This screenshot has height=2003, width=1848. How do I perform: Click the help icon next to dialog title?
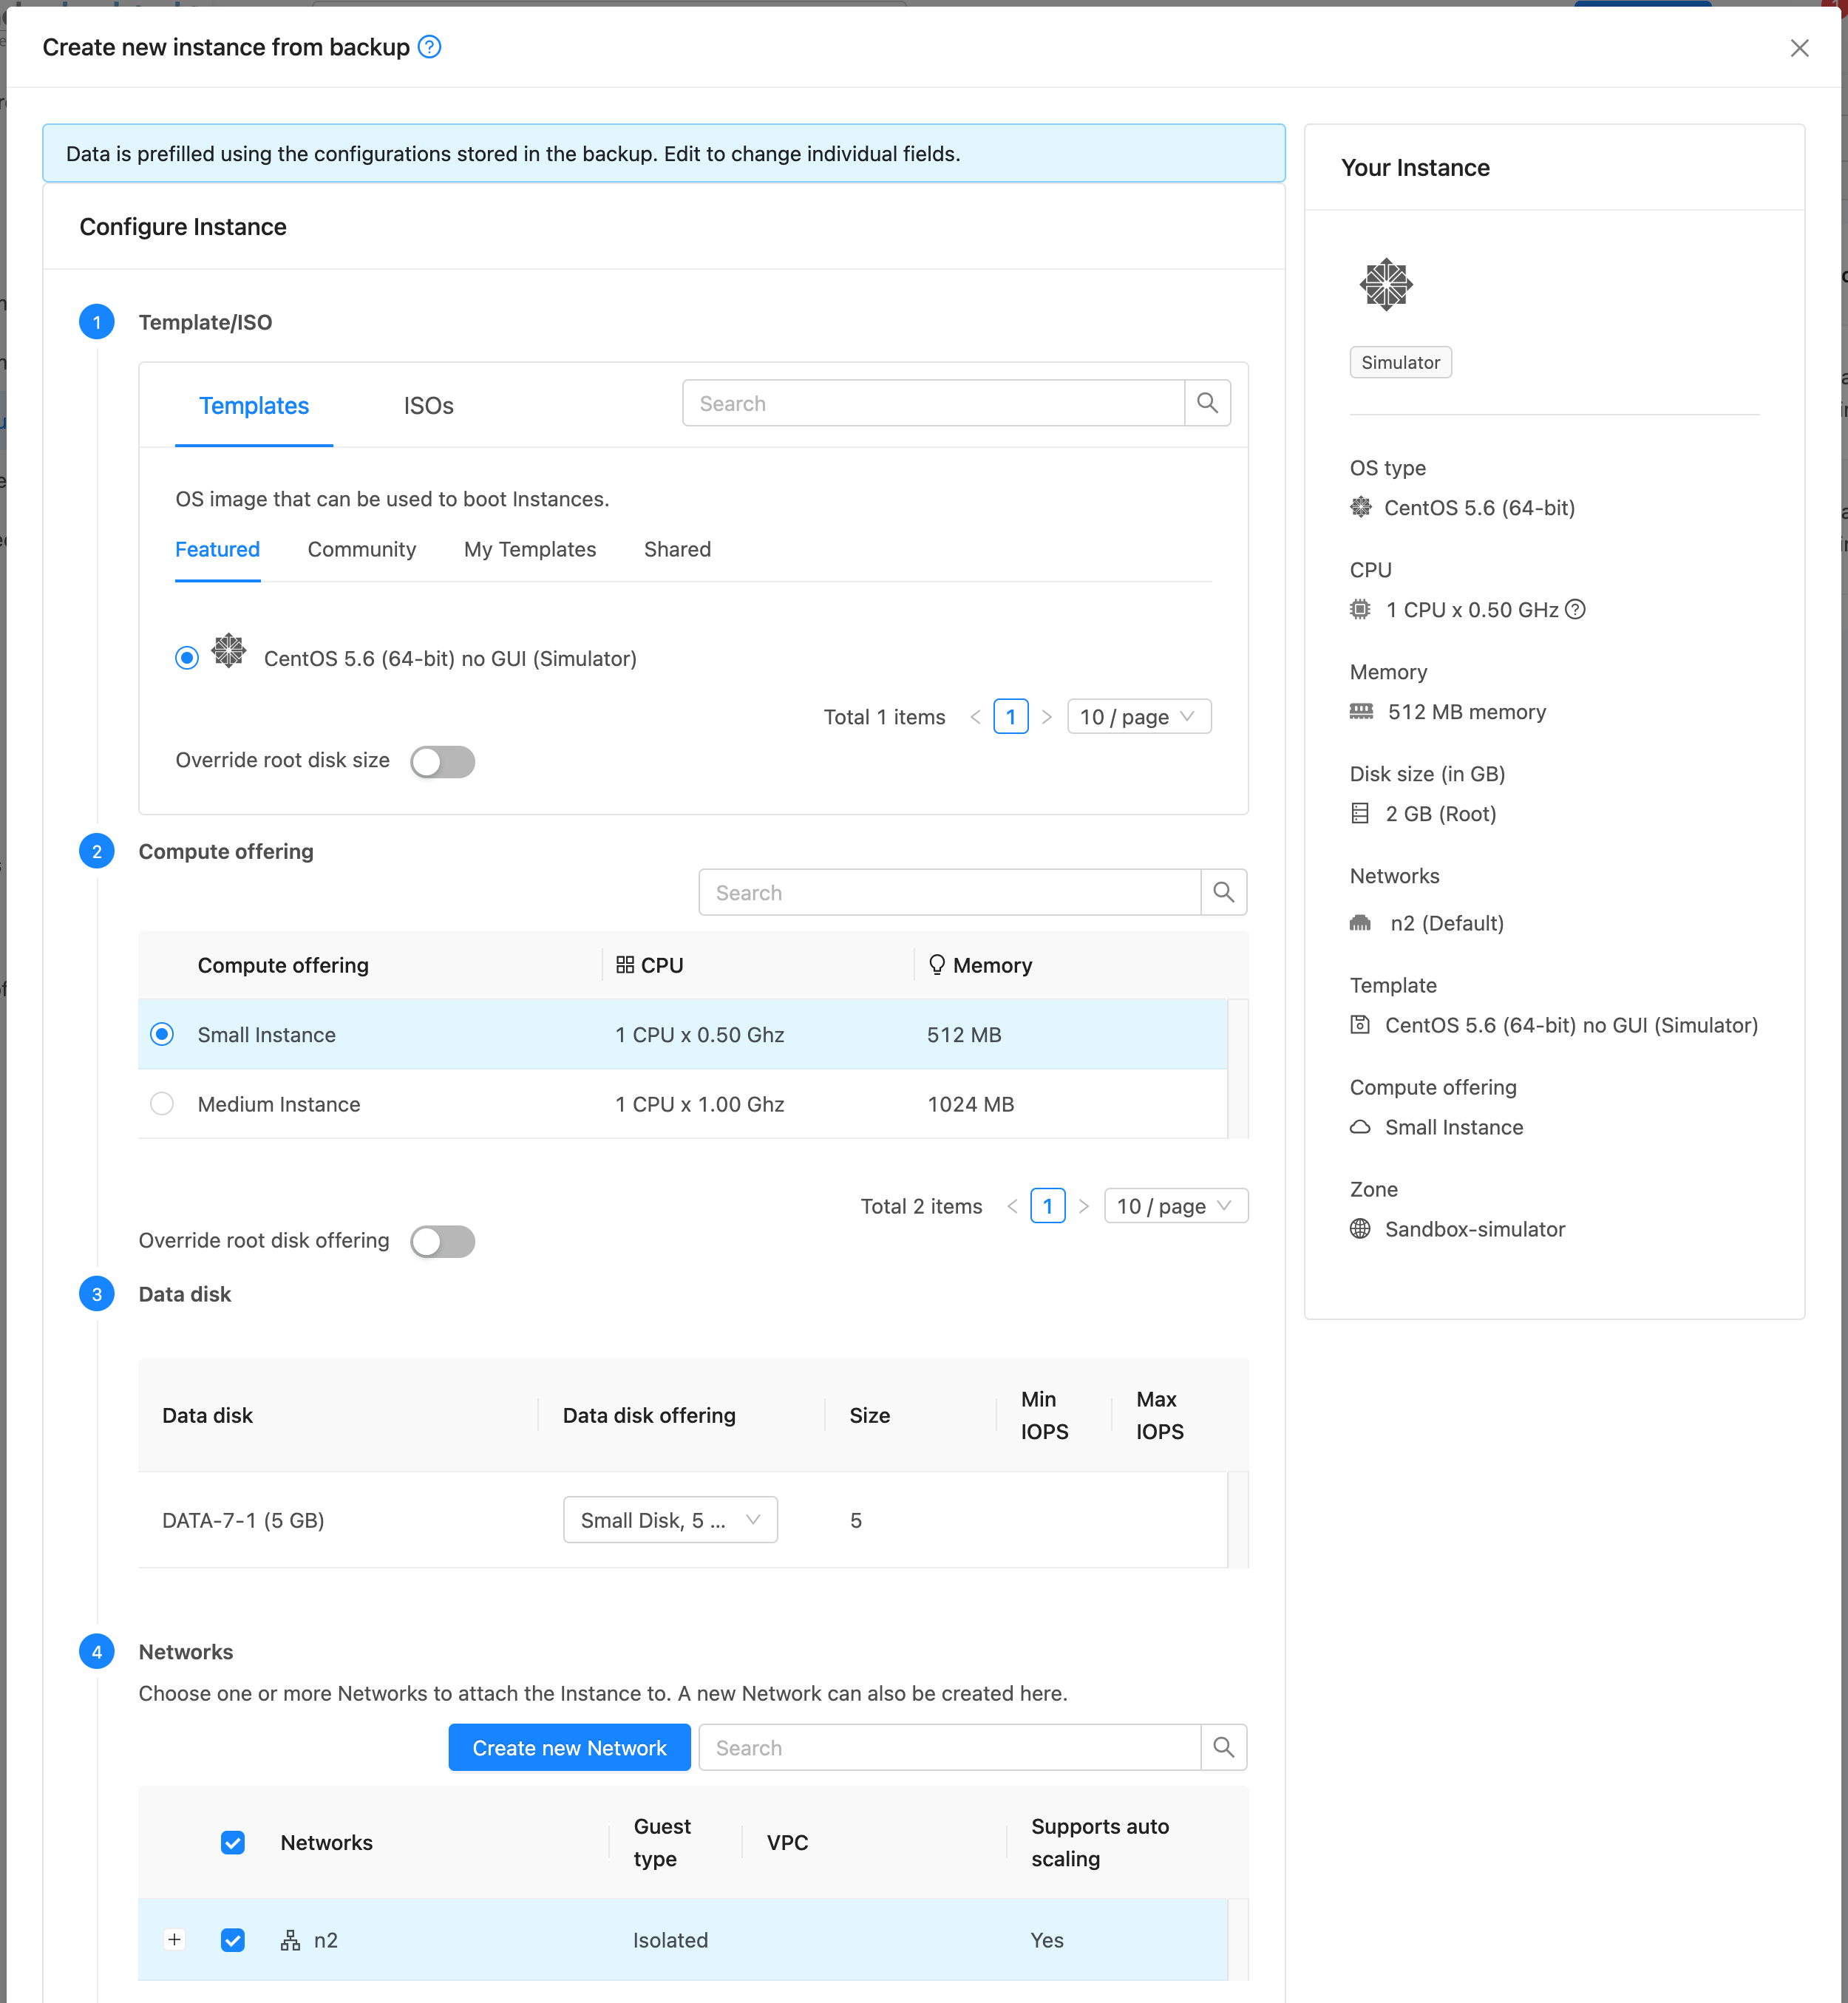[429, 47]
